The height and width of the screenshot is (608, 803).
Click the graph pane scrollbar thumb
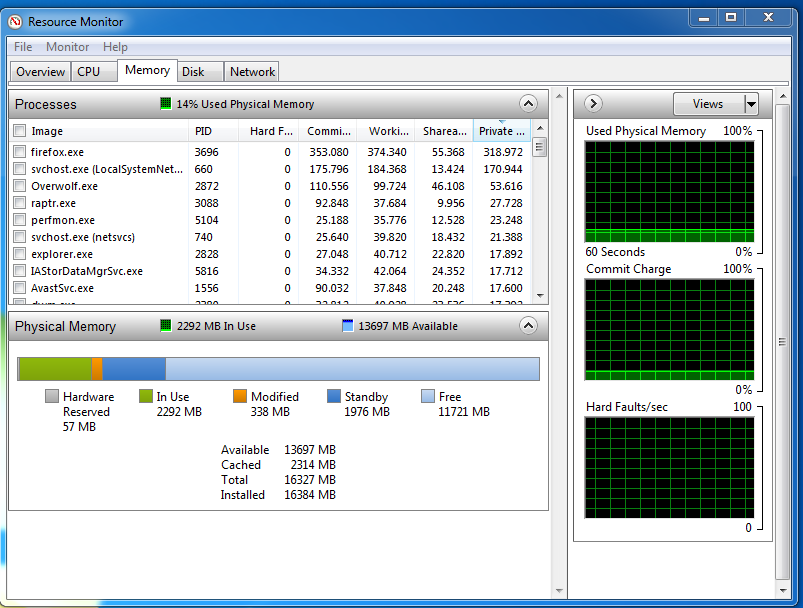[x=782, y=342]
